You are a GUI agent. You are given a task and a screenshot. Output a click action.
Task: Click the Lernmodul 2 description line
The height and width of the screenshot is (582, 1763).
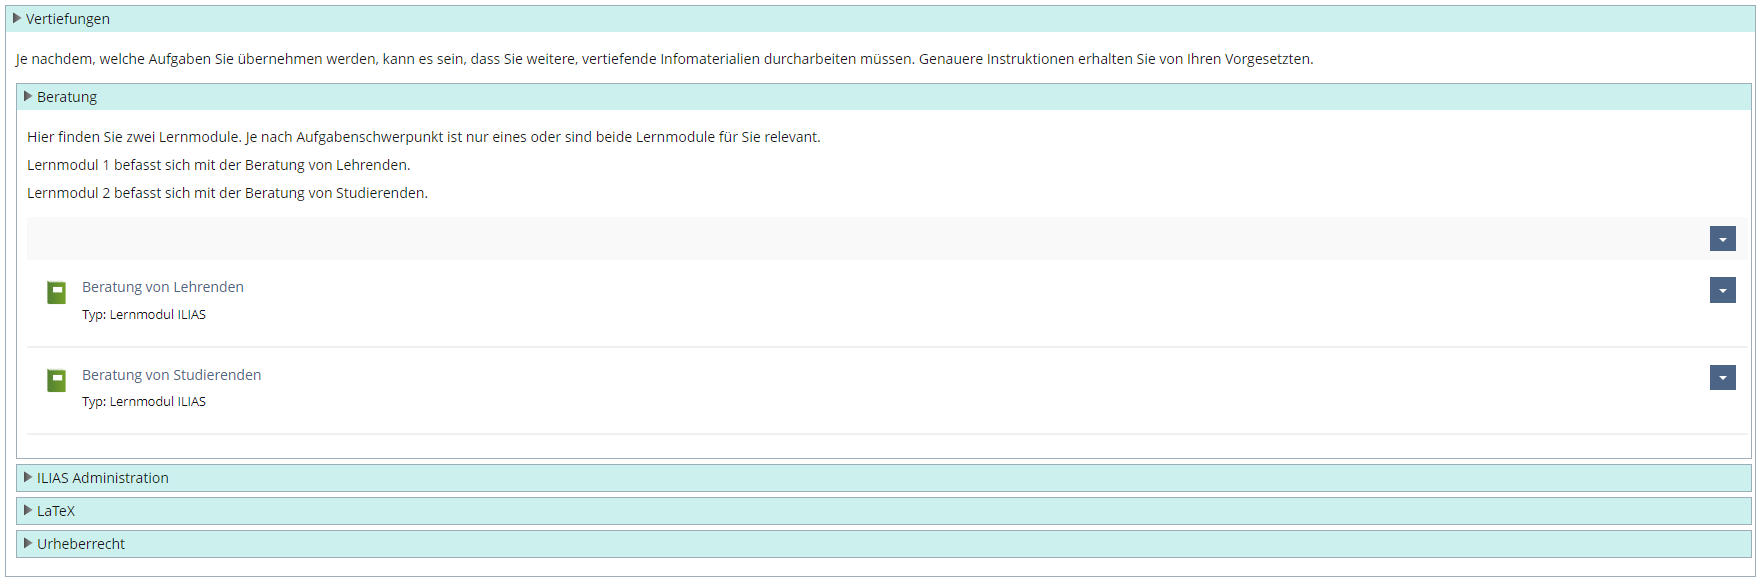pyautogui.click(x=227, y=193)
